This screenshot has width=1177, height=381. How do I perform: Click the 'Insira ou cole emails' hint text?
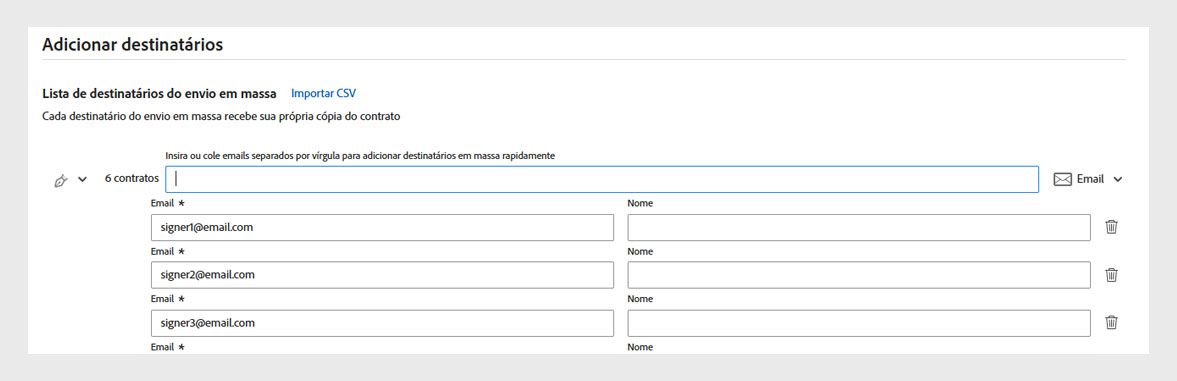pyautogui.click(x=360, y=155)
